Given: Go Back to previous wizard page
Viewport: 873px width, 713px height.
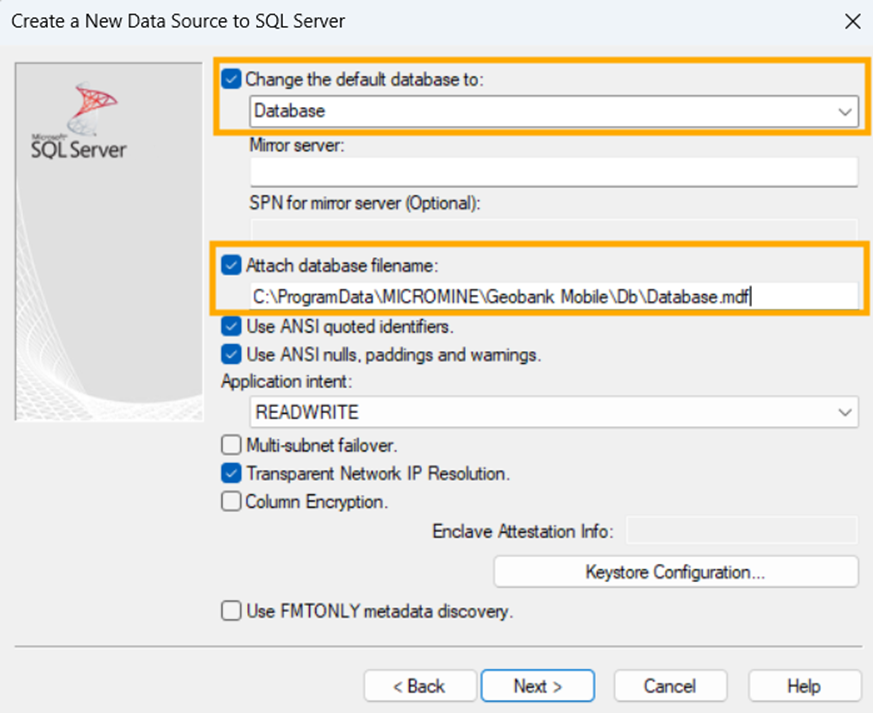Looking at the screenshot, I should coord(419,686).
